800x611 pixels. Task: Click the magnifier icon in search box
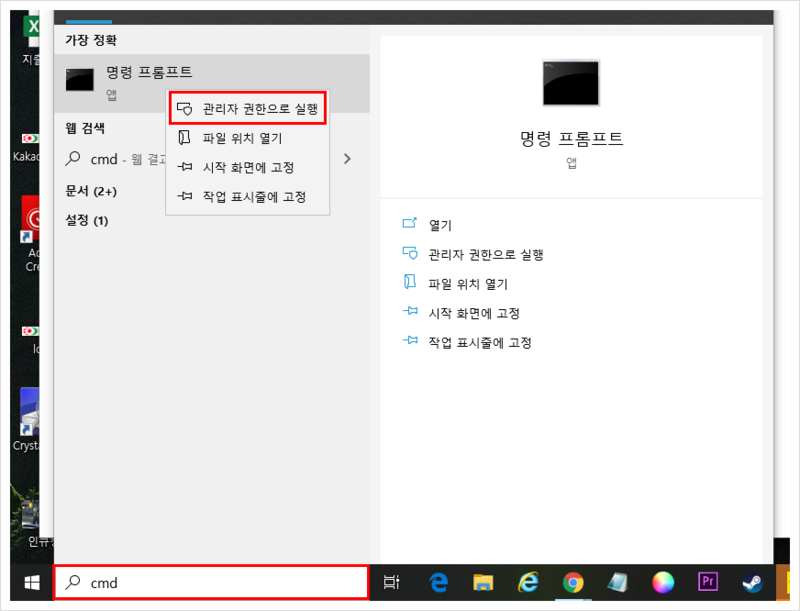73,581
